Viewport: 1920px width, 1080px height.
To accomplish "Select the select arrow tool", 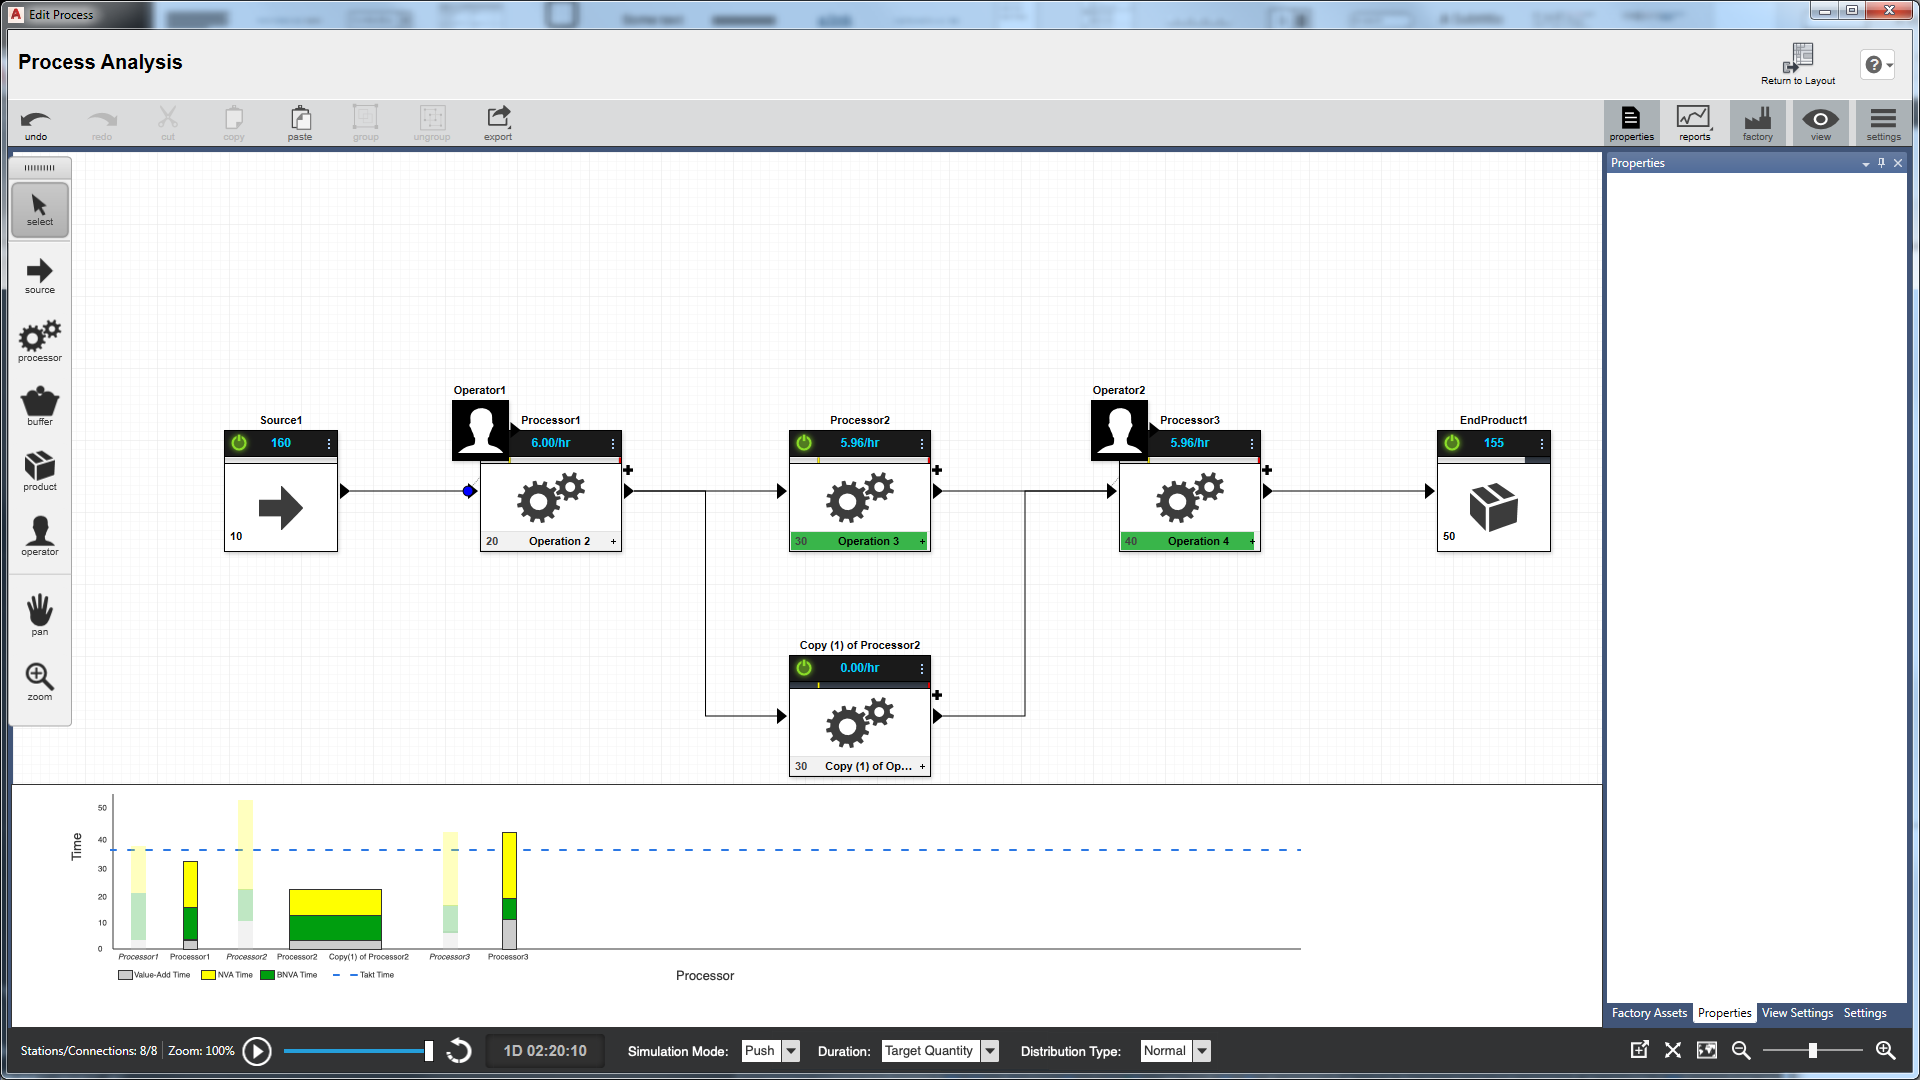I will click(40, 210).
